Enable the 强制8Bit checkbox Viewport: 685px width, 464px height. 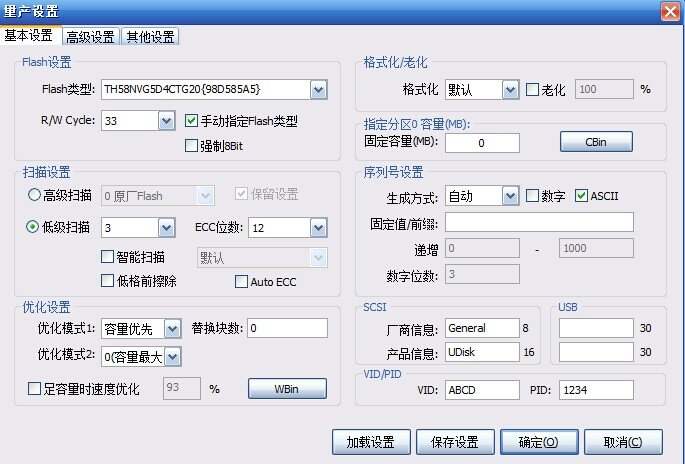click(193, 146)
